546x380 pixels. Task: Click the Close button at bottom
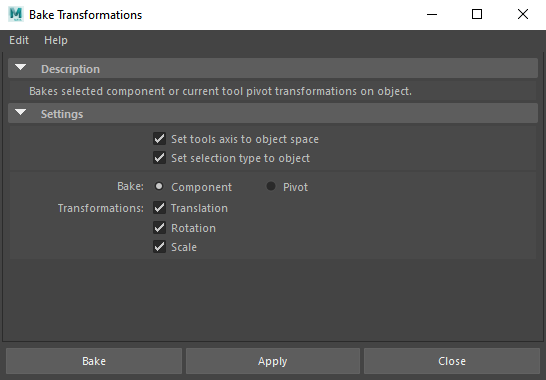(452, 361)
